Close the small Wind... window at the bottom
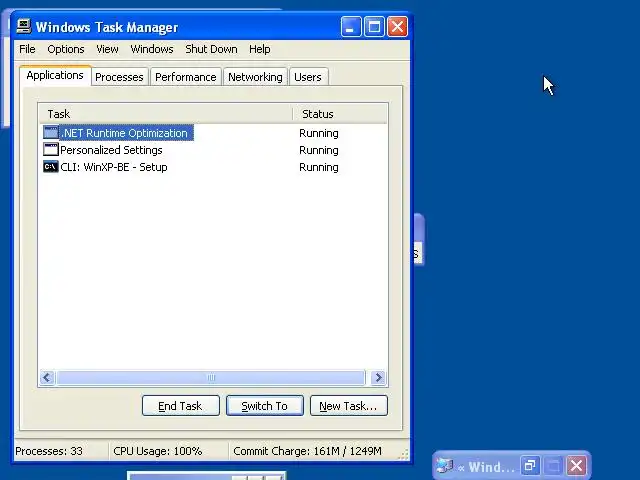 pos(576,465)
